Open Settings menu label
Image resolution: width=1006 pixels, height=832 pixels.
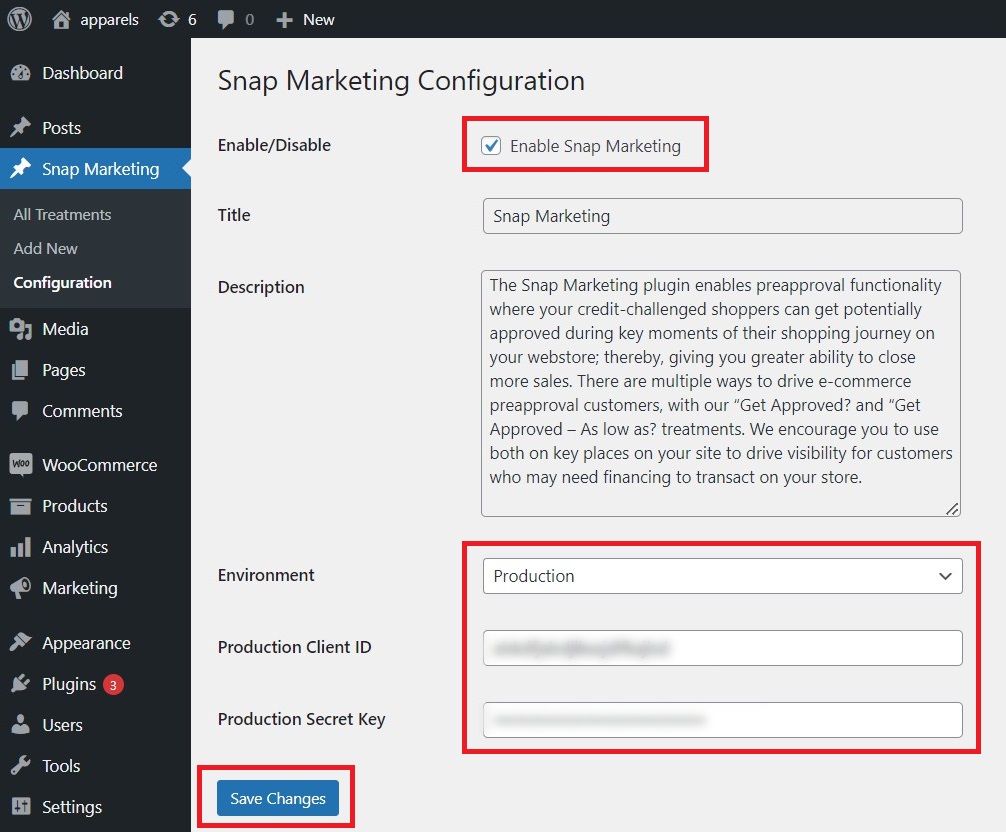[72, 807]
